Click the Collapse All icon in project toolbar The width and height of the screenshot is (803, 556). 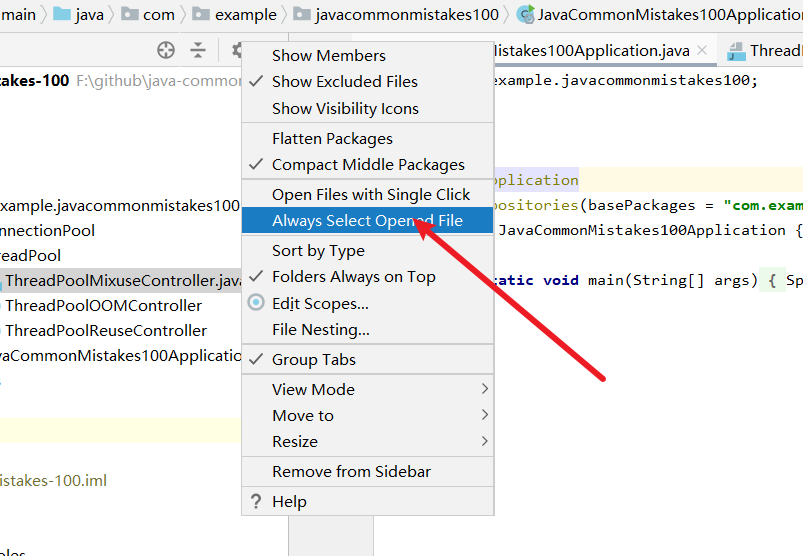(x=198, y=51)
